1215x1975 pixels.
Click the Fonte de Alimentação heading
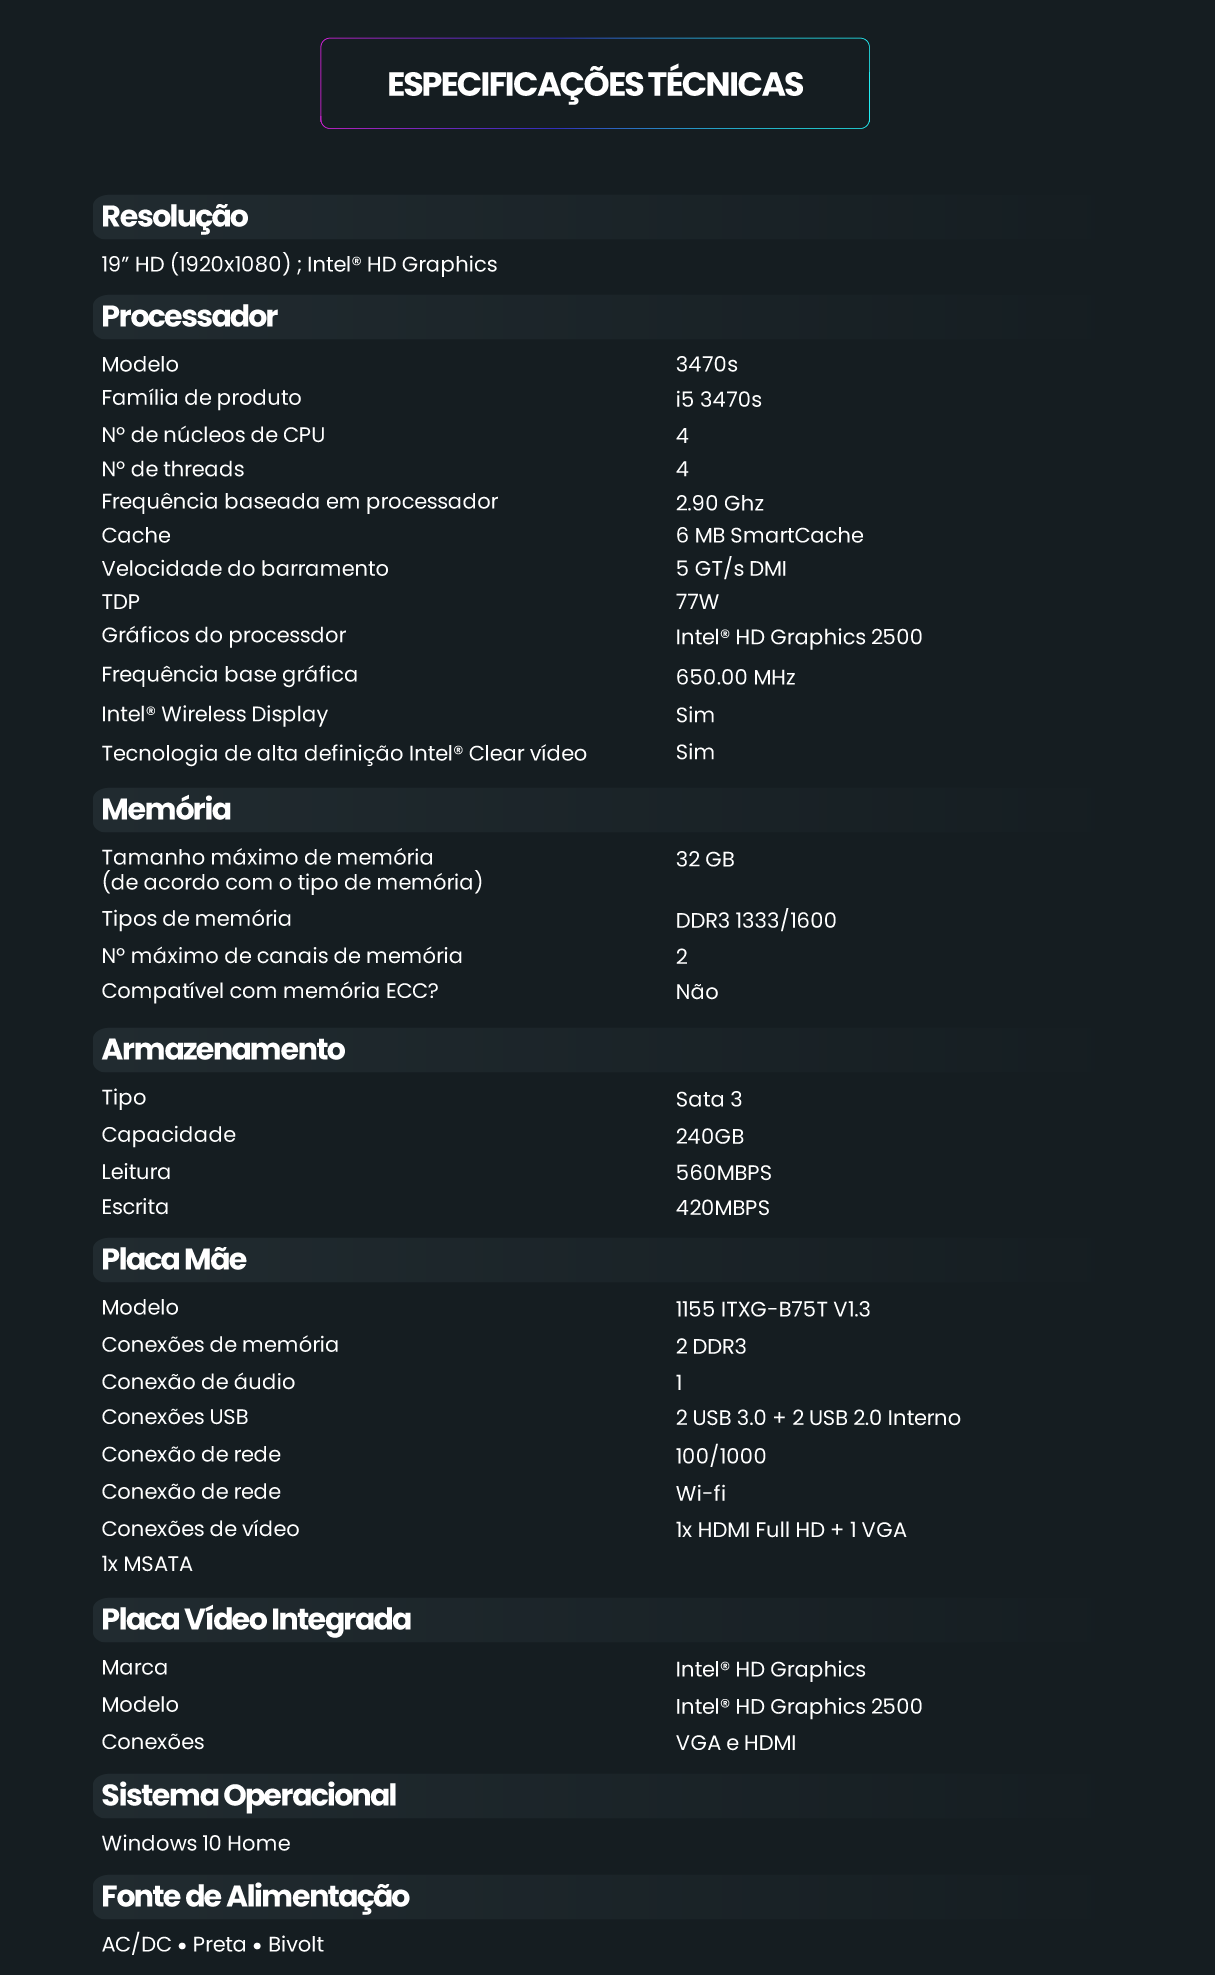click(255, 1896)
